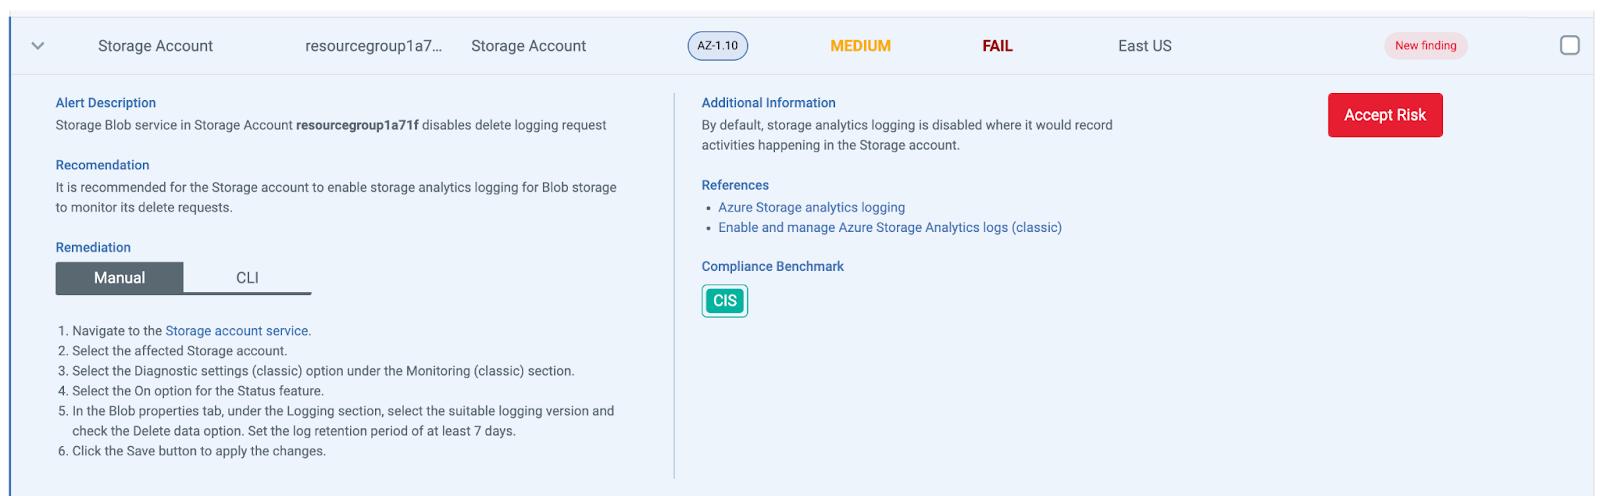Click the truncated resourcegroup1a7… resource name
Image resolution: width=1600 pixels, height=496 pixels.
pos(373,46)
